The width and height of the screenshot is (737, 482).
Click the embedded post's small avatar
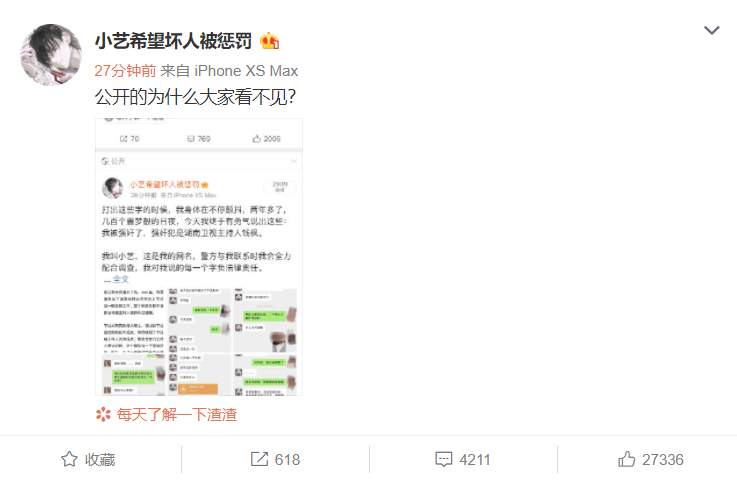click(112, 188)
